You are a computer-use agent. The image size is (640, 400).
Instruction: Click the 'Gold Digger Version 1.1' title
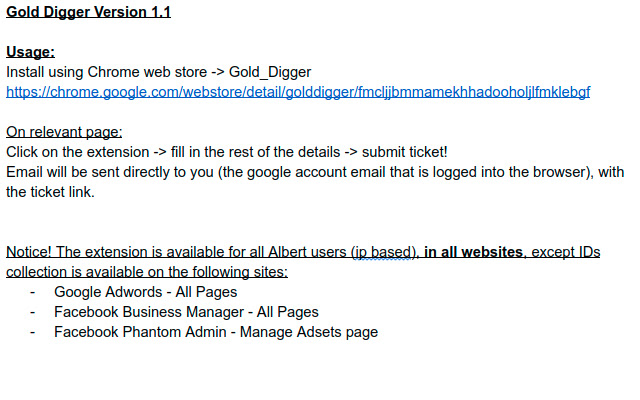pos(88,13)
